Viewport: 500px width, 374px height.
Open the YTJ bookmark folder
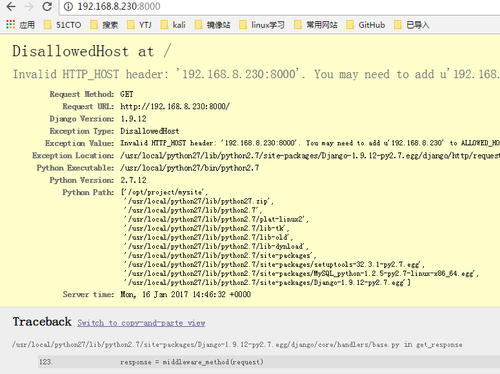tap(139, 25)
